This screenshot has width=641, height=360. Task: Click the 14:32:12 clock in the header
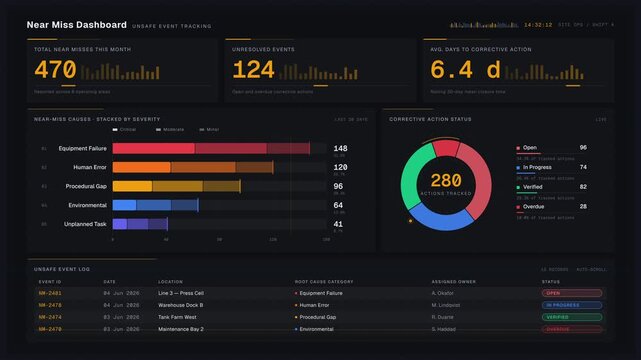(538, 25)
